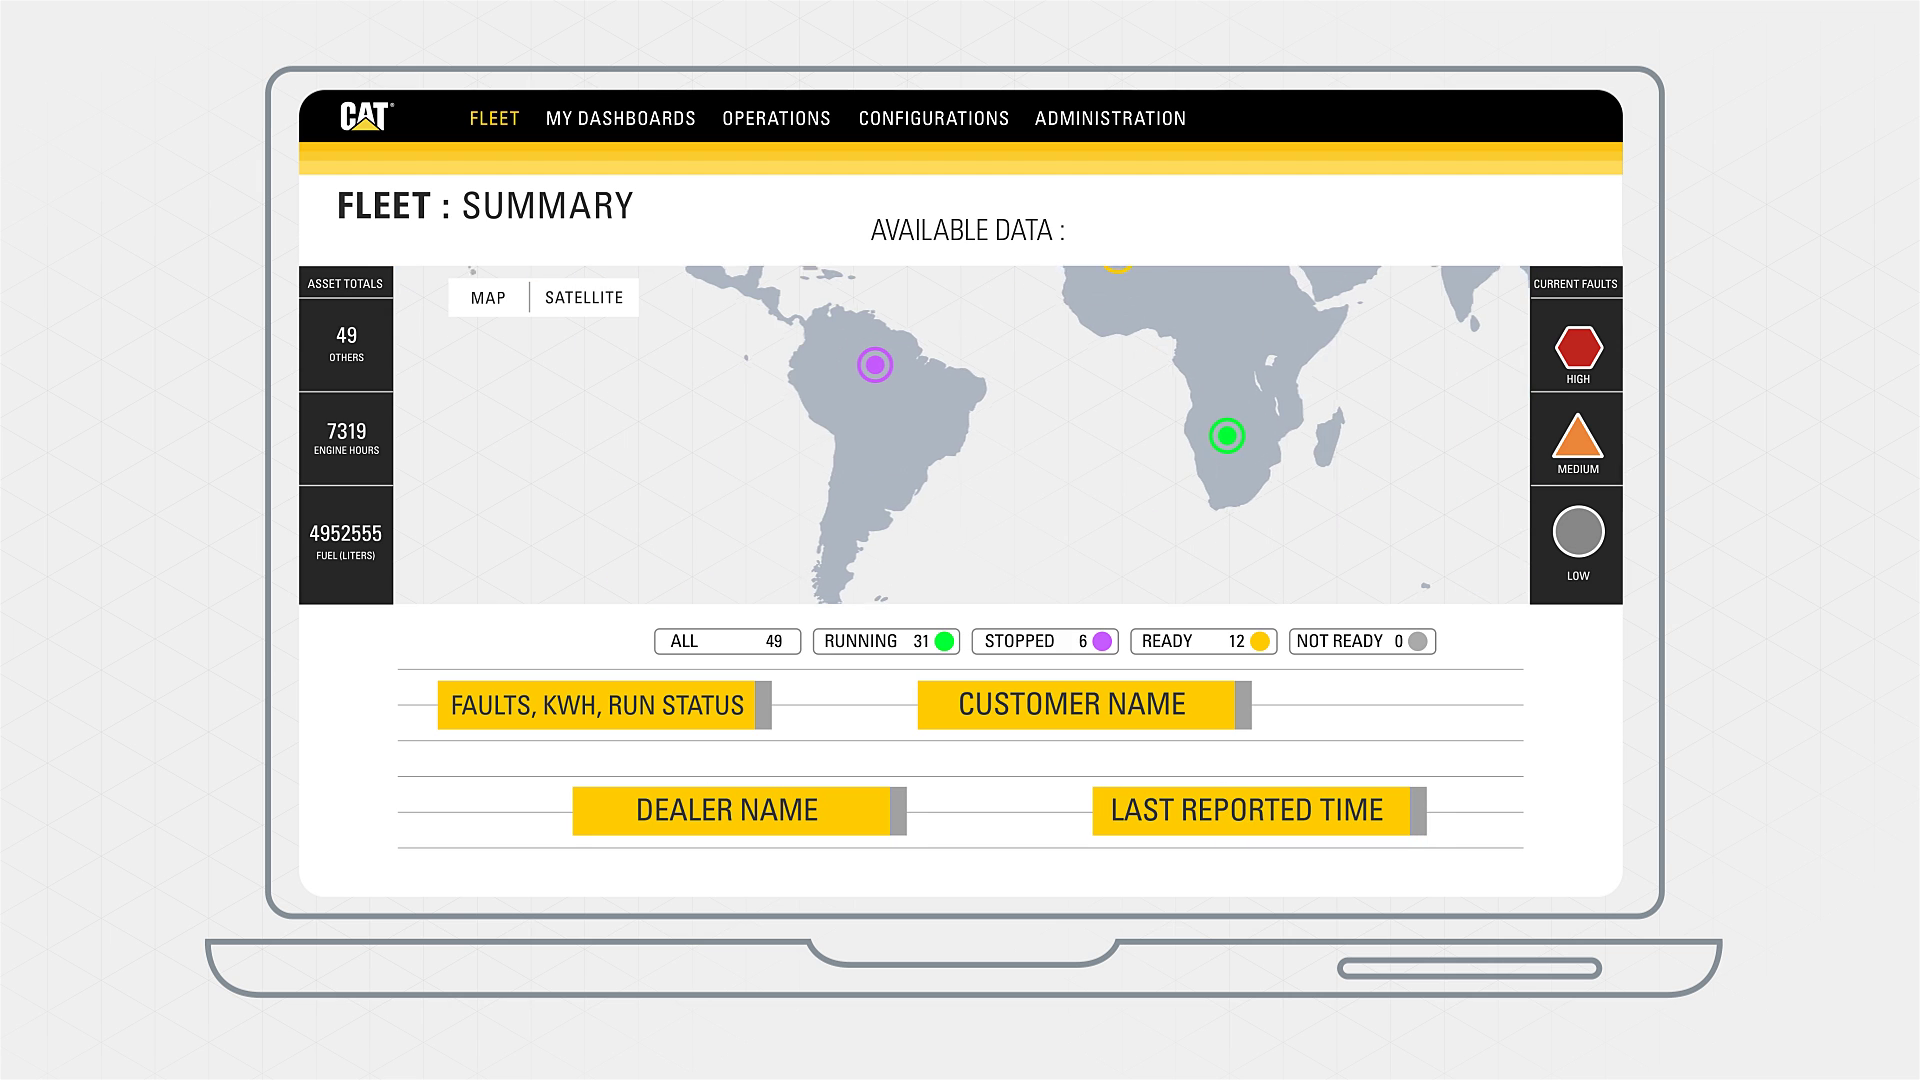
Task: Select the red High fault hexagon
Action: [x=1578, y=348]
